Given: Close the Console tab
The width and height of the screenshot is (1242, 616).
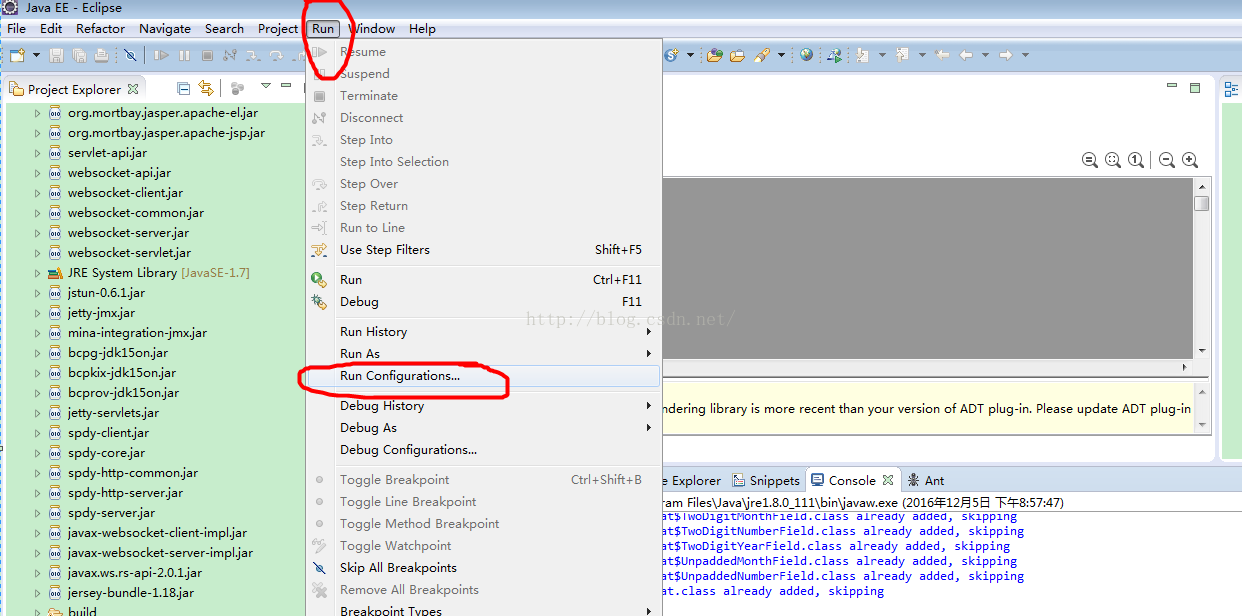Looking at the screenshot, I should pyautogui.click(x=888, y=480).
